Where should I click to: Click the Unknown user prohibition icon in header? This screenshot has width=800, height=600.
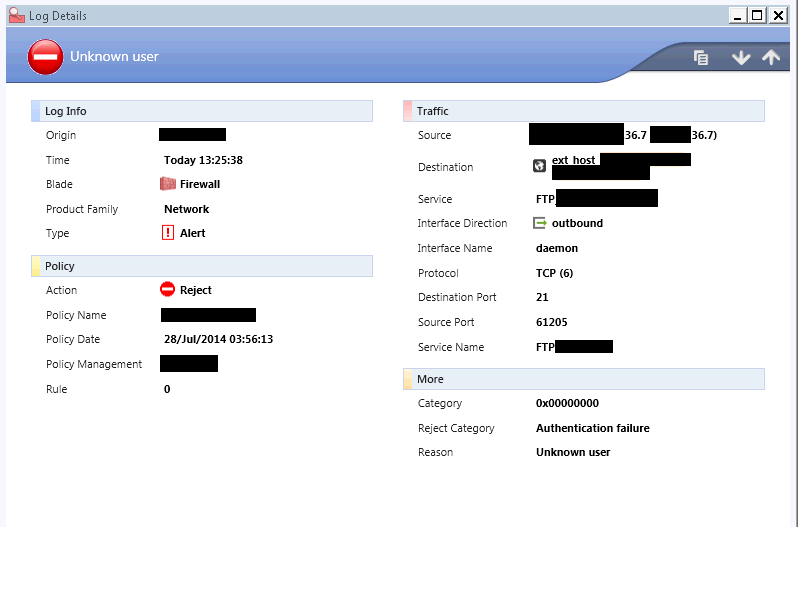click(45, 57)
